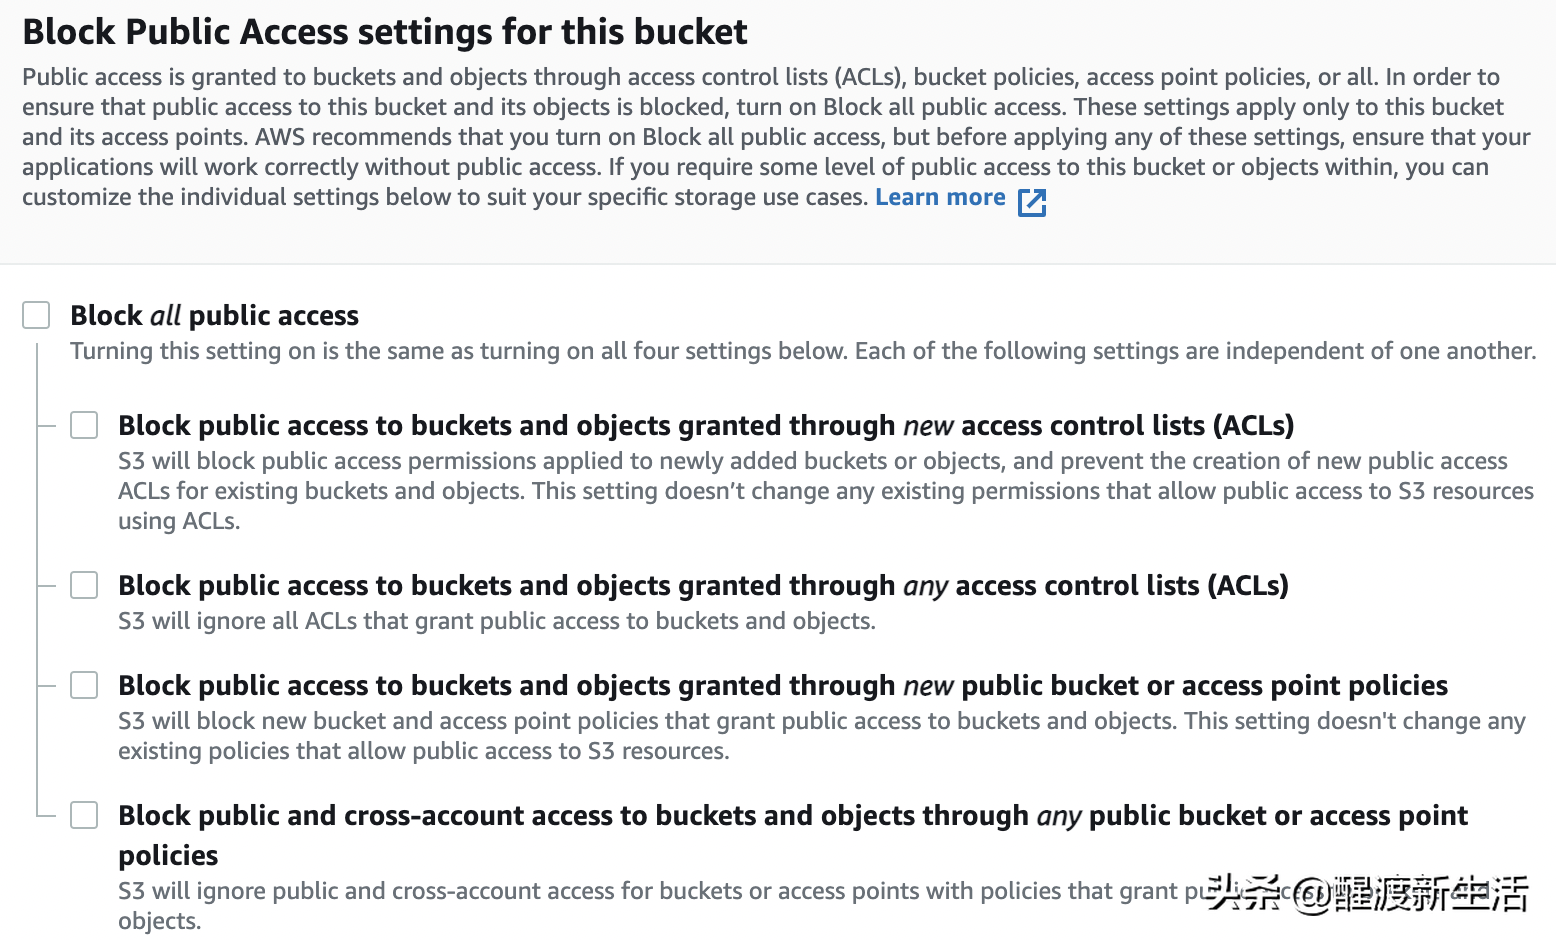Image resolution: width=1556 pixels, height=940 pixels.
Task: Click the "Block all public access" label
Action: point(214,316)
